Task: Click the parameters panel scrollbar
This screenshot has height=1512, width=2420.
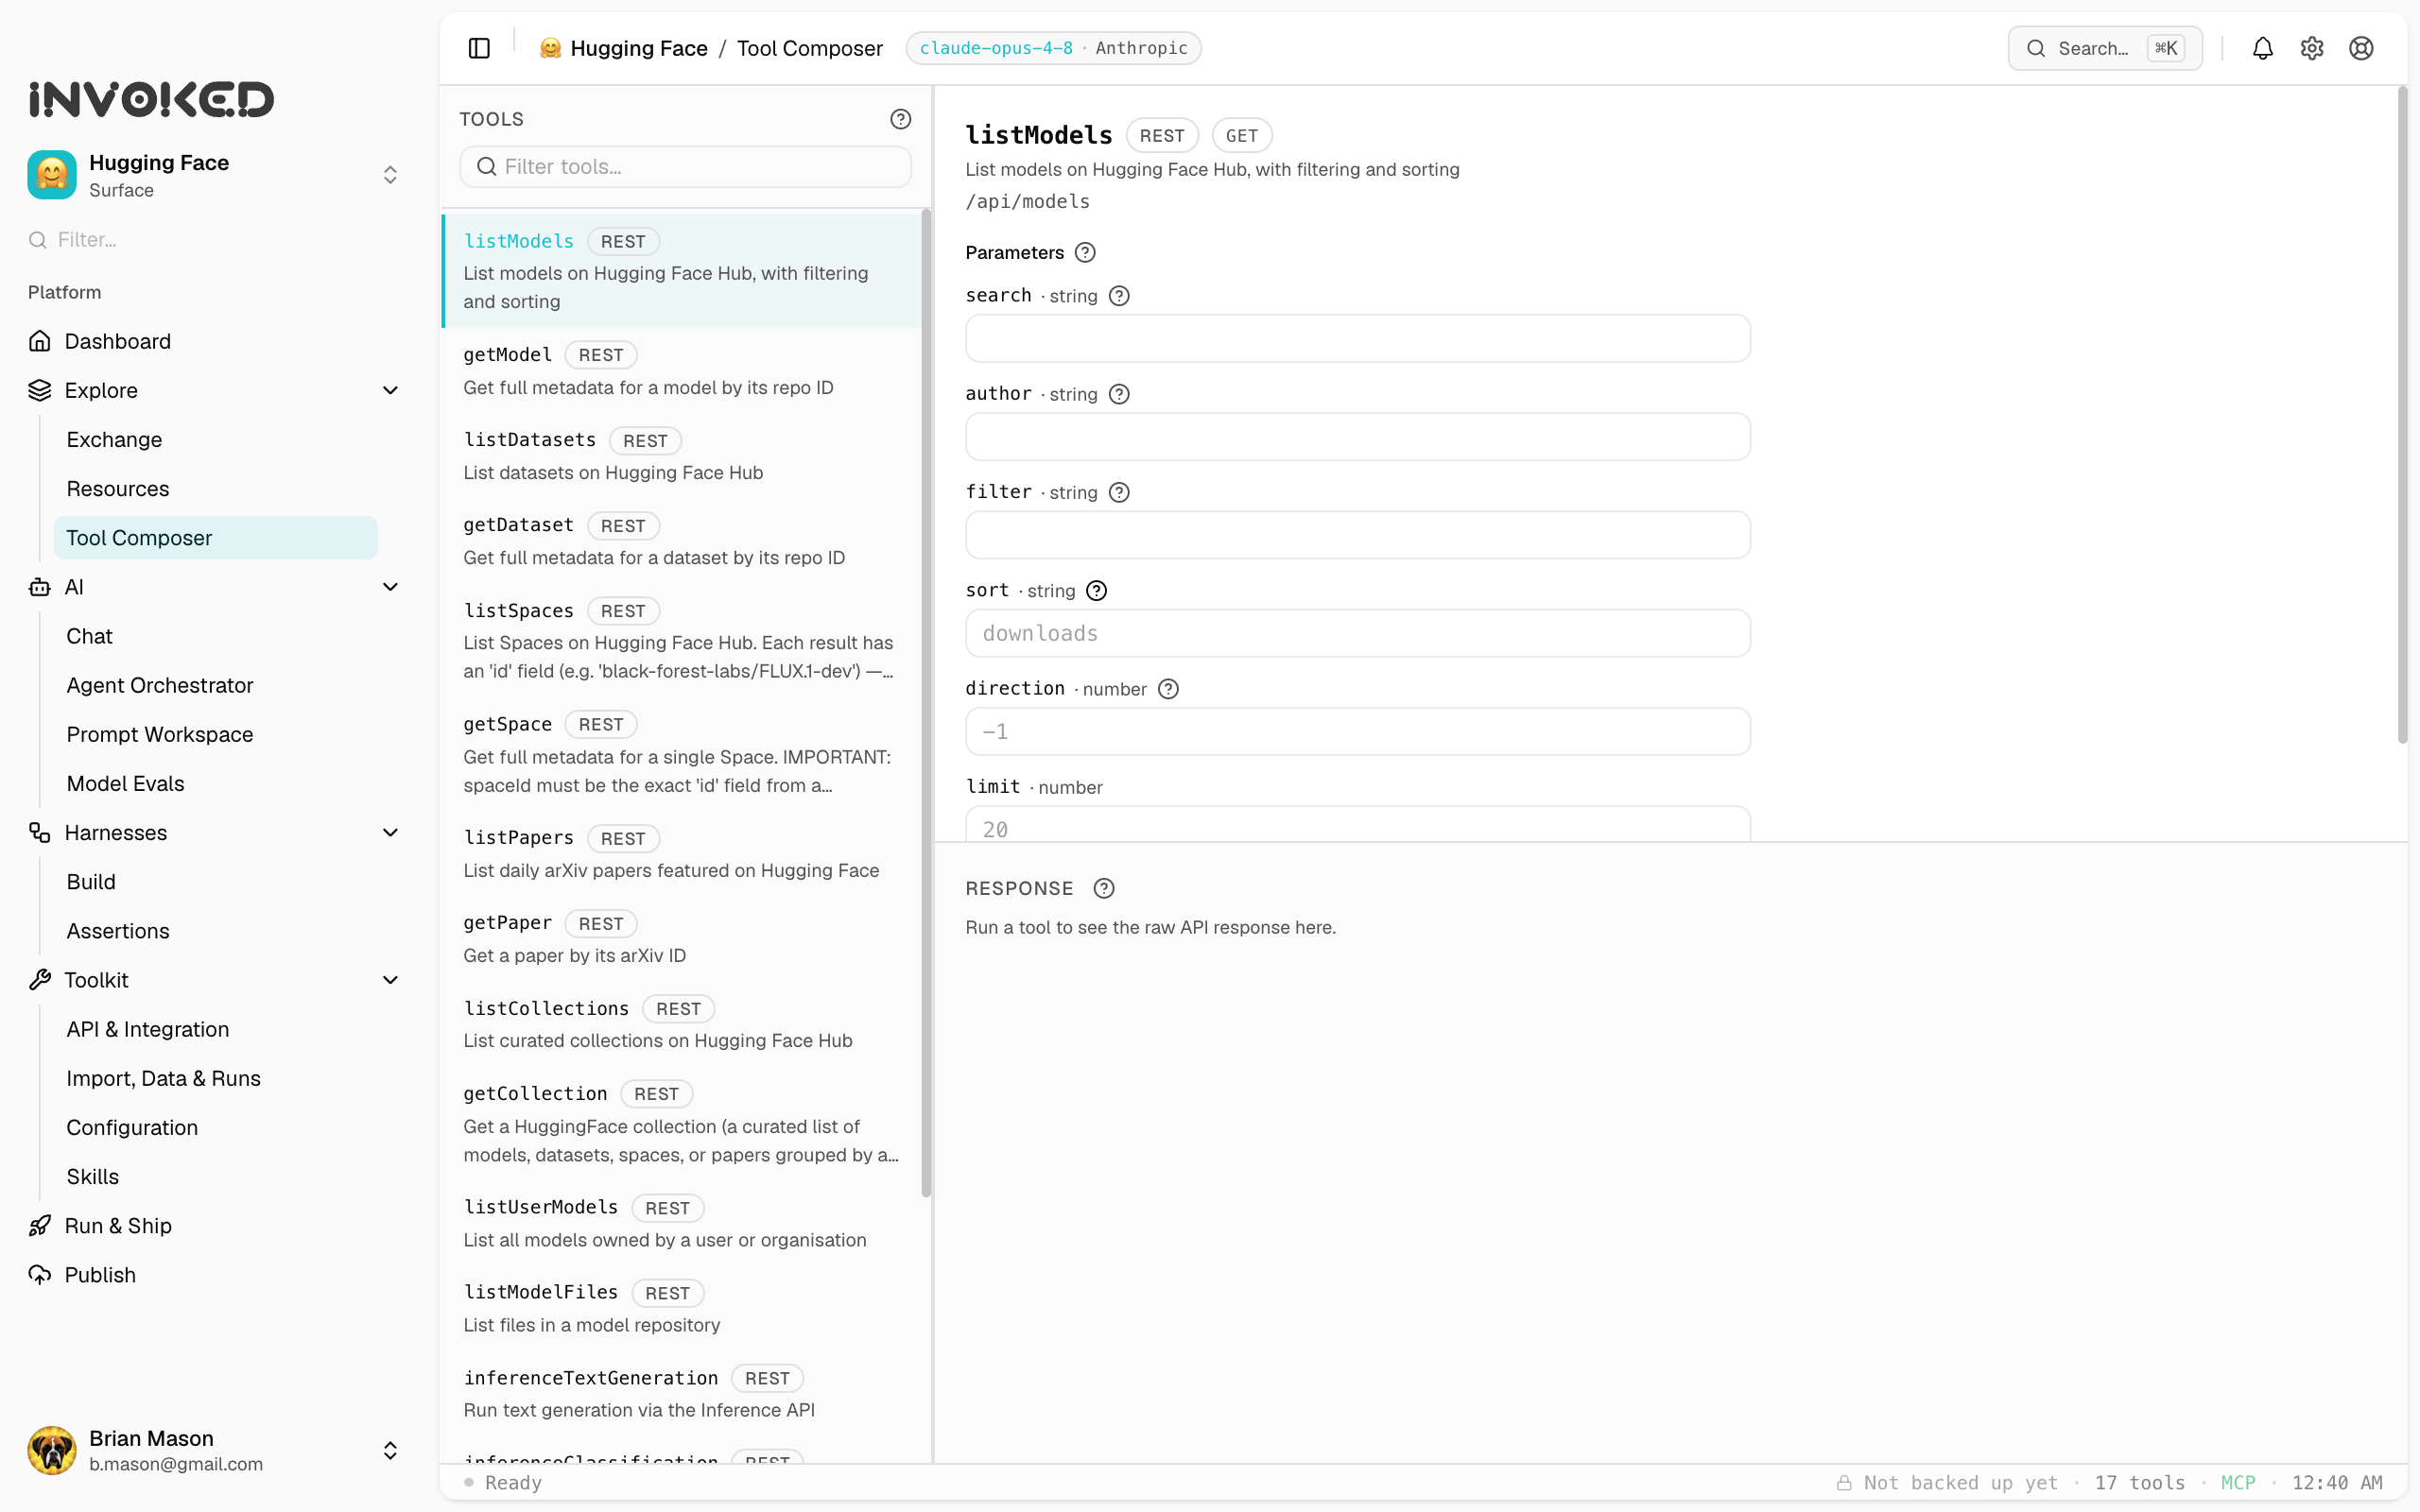Action: pyautogui.click(x=2402, y=415)
